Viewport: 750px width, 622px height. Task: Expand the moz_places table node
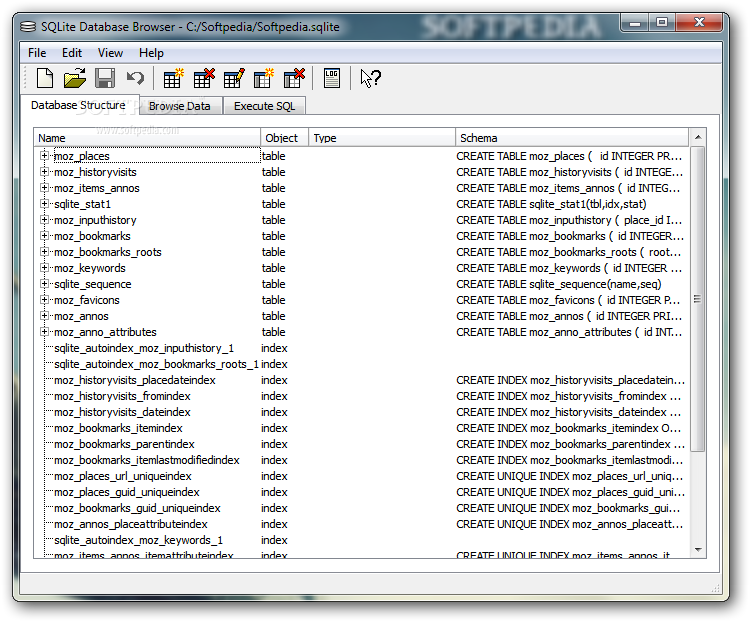(x=44, y=156)
